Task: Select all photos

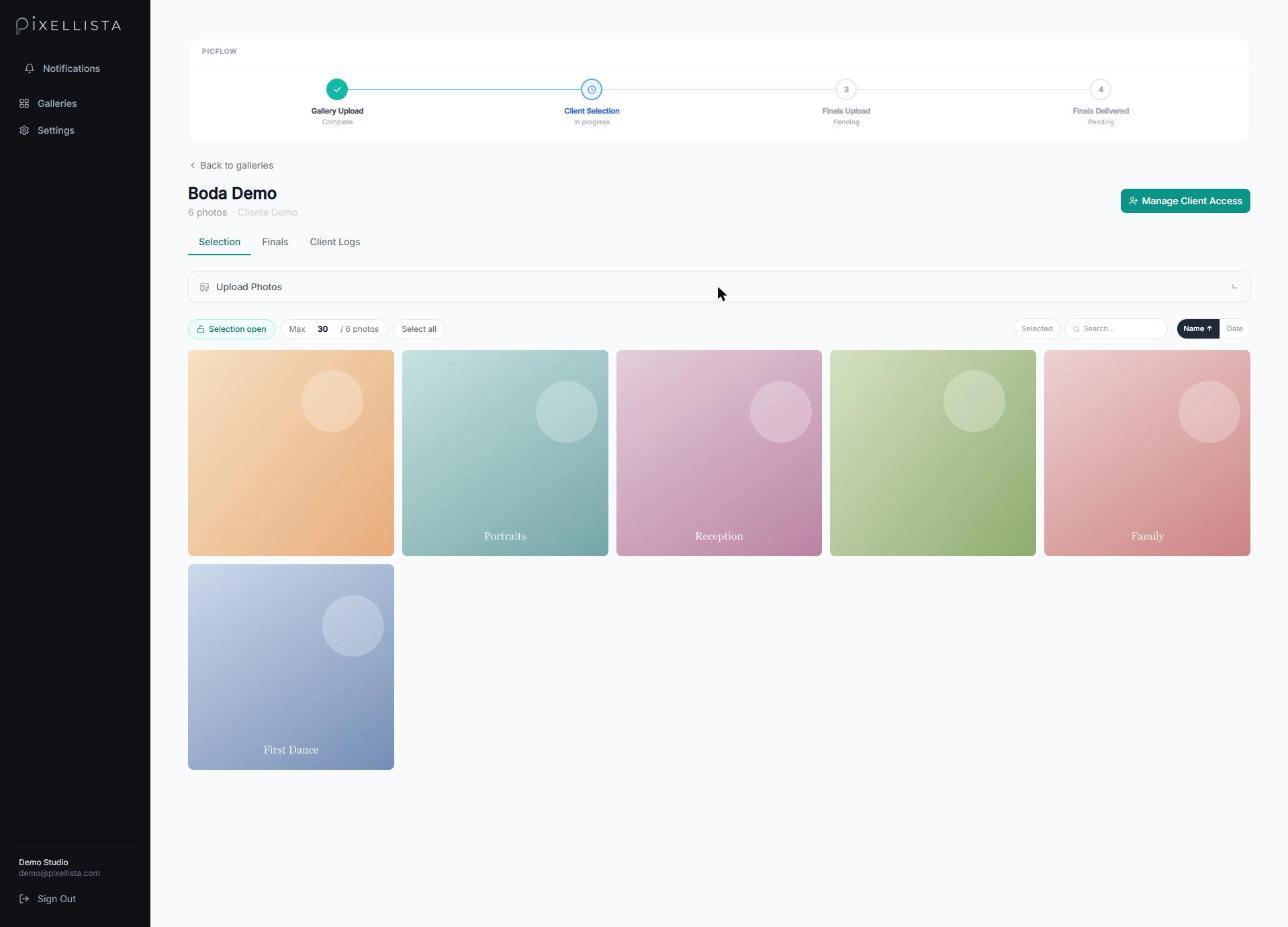Action: coord(419,329)
